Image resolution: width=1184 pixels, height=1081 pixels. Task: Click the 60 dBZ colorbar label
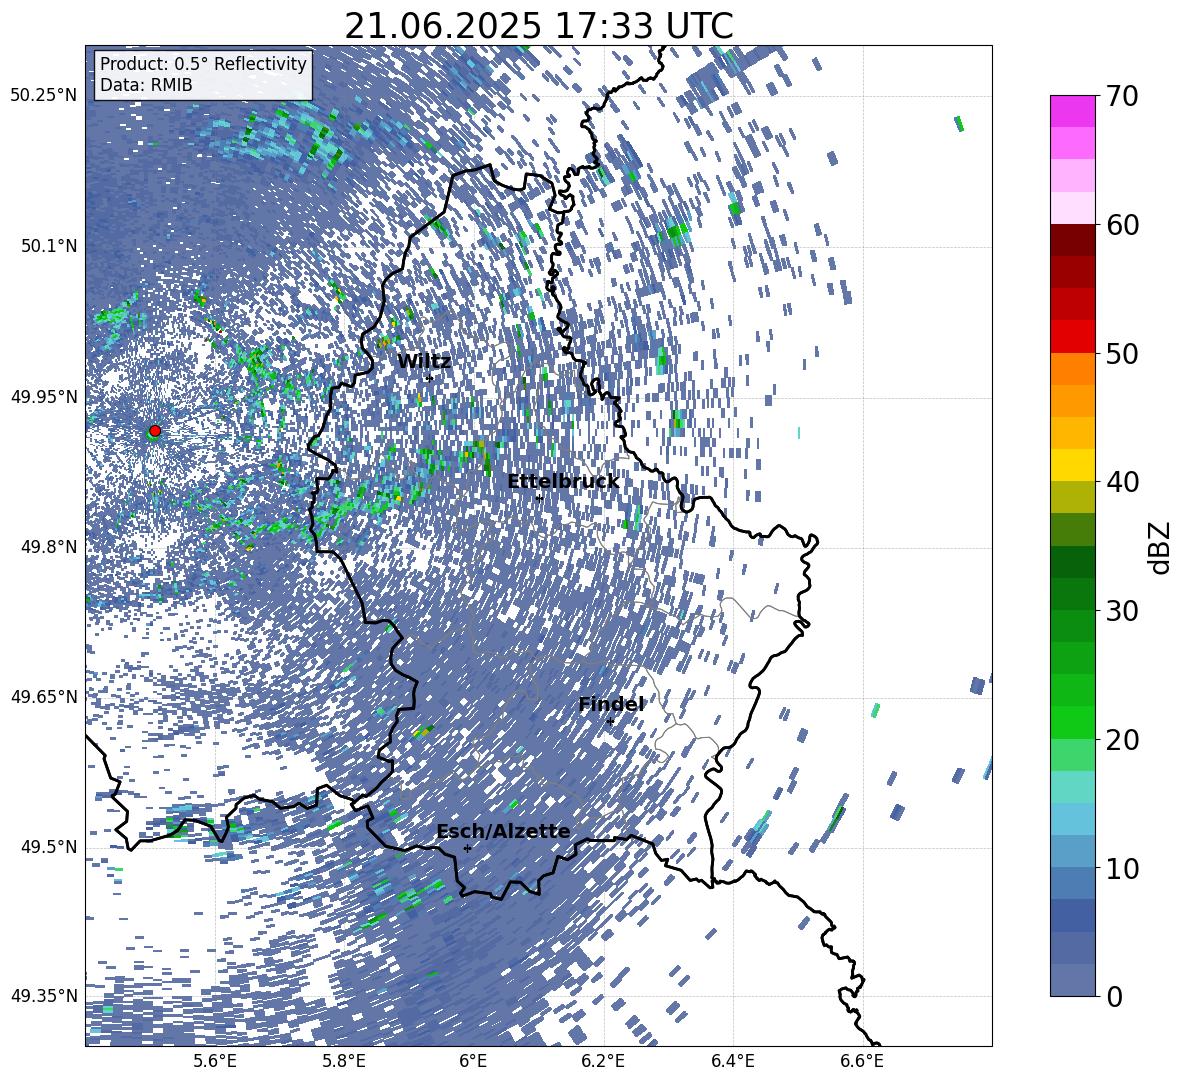tap(1122, 225)
